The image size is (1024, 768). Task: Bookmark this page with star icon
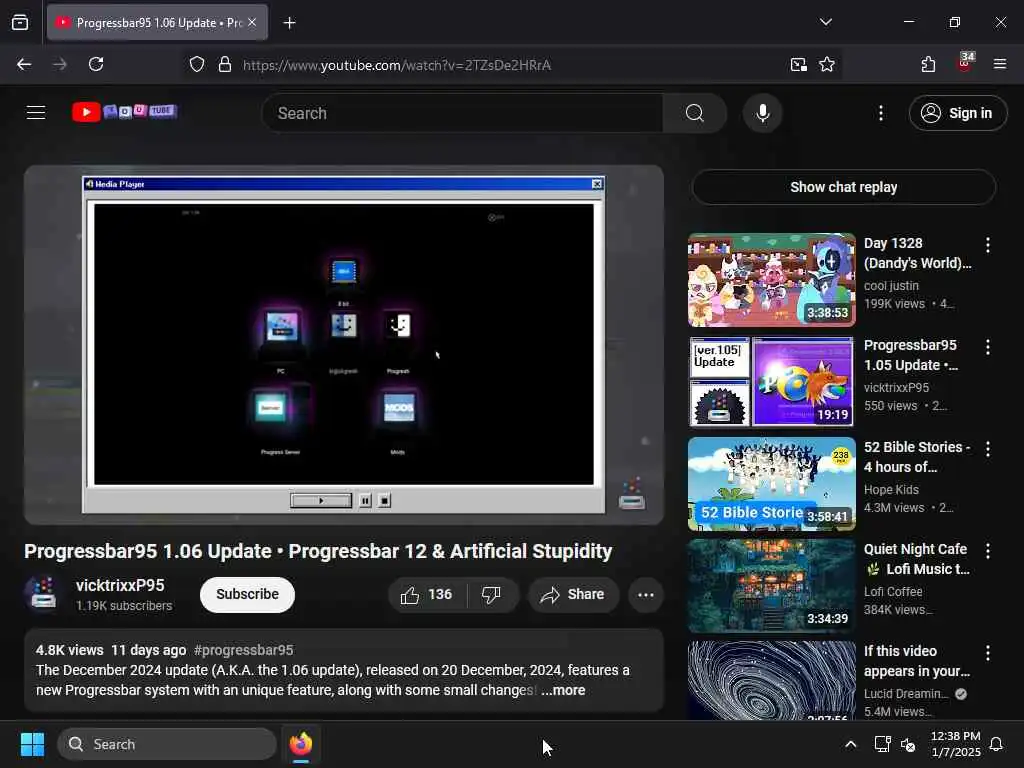[x=827, y=65]
